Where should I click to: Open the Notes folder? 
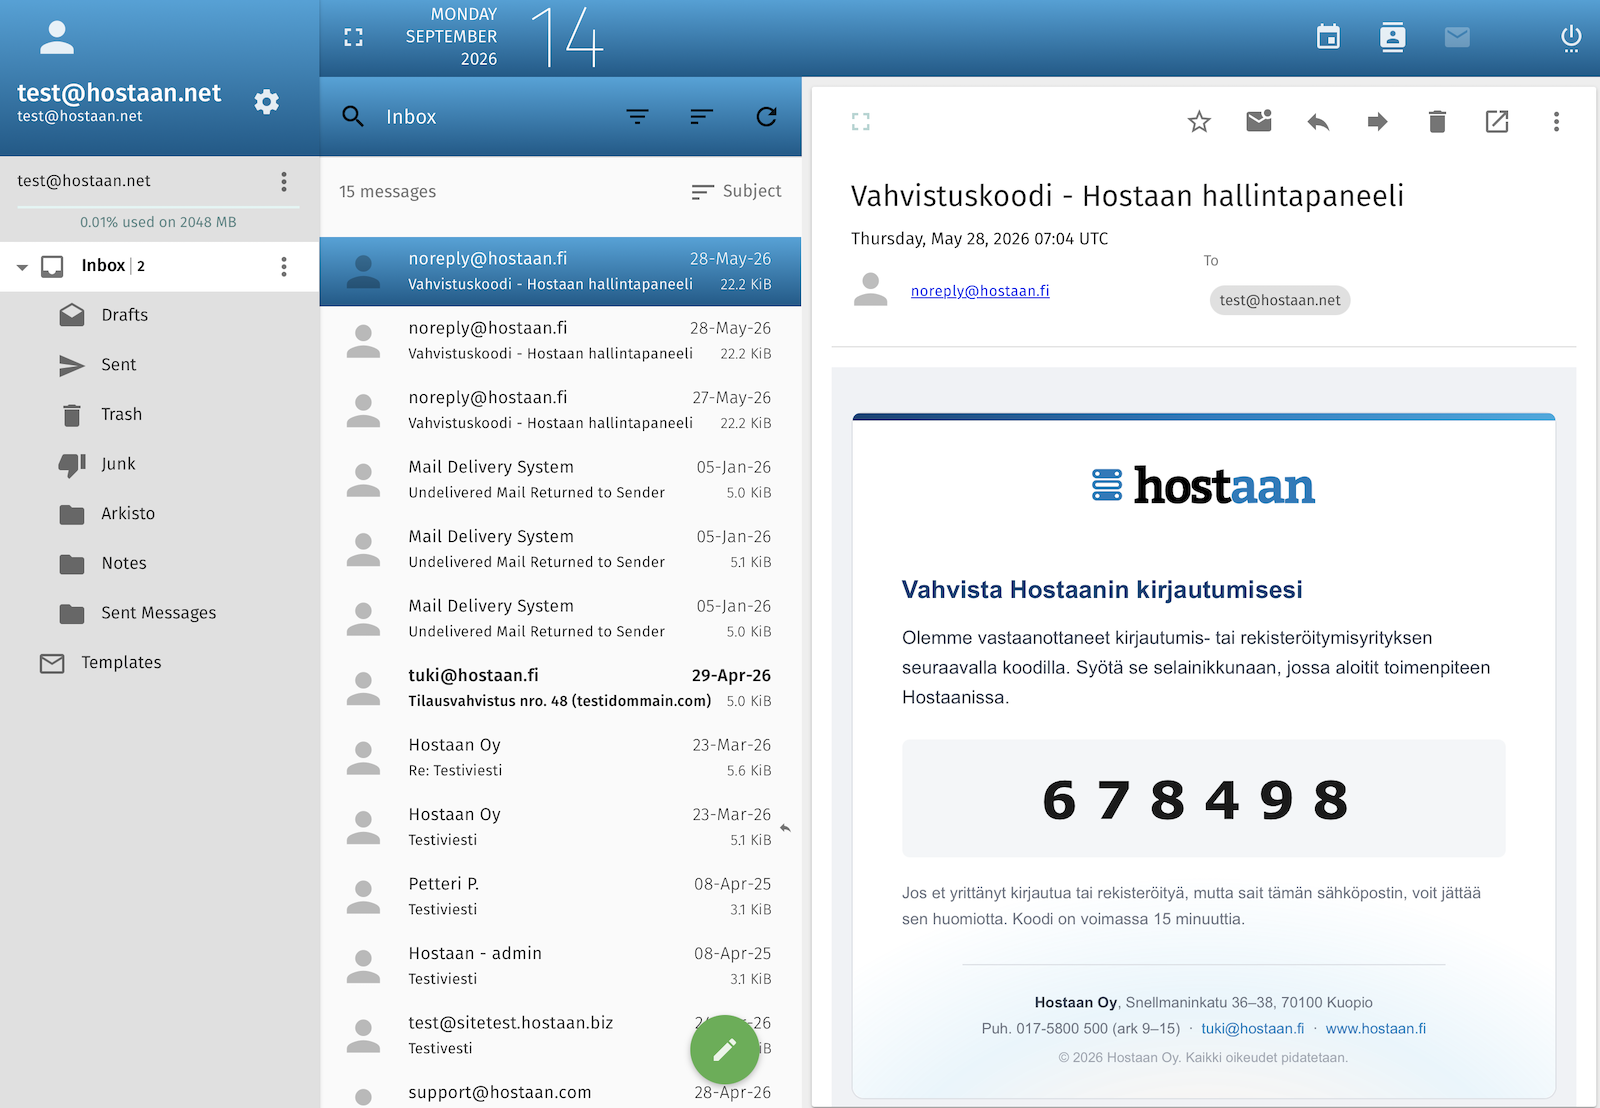(160, 563)
